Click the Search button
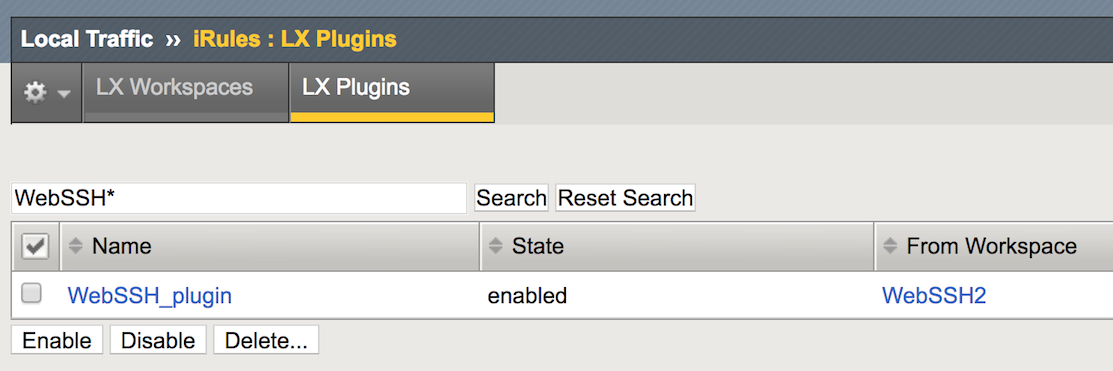This screenshot has width=1113, height=371. click(x=511, y=198)
